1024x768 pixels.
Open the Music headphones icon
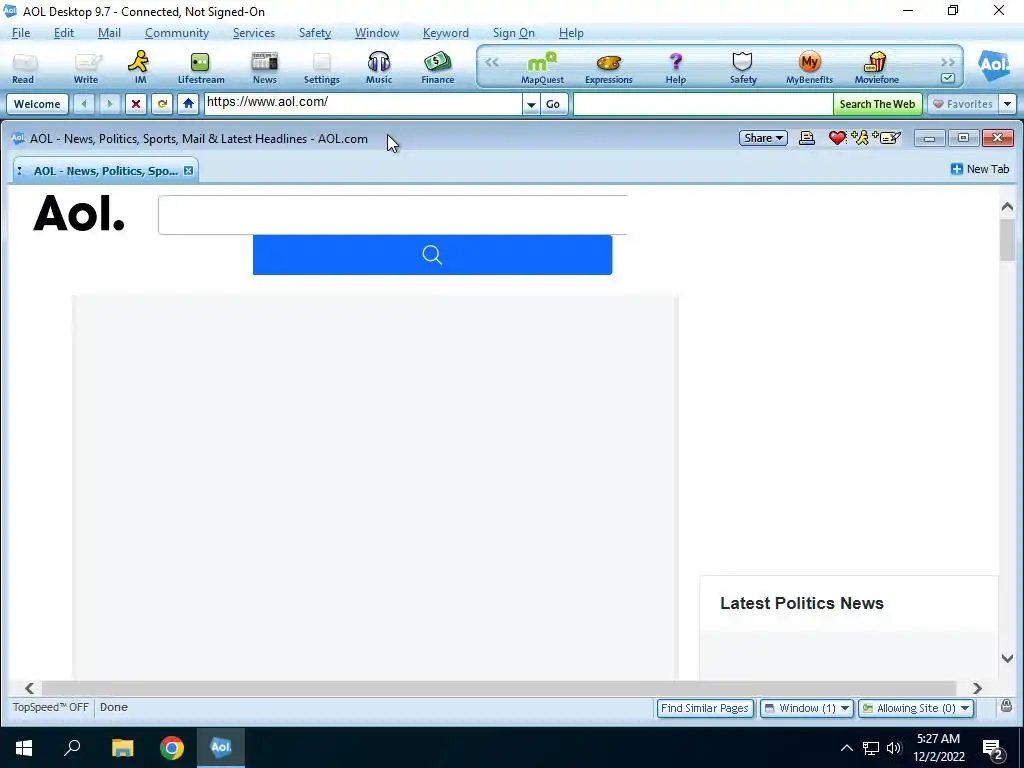click(x=379, y=68)
